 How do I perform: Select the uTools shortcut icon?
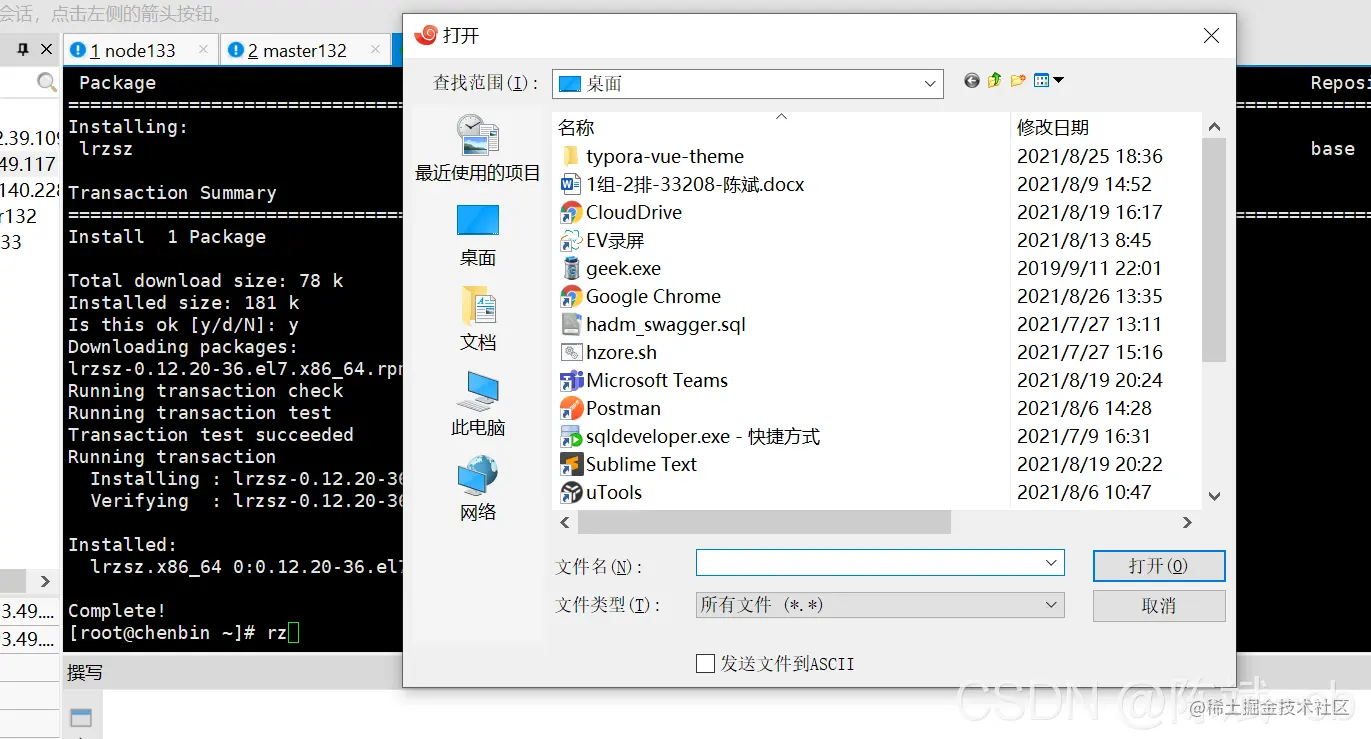click(x=571, y=492)
